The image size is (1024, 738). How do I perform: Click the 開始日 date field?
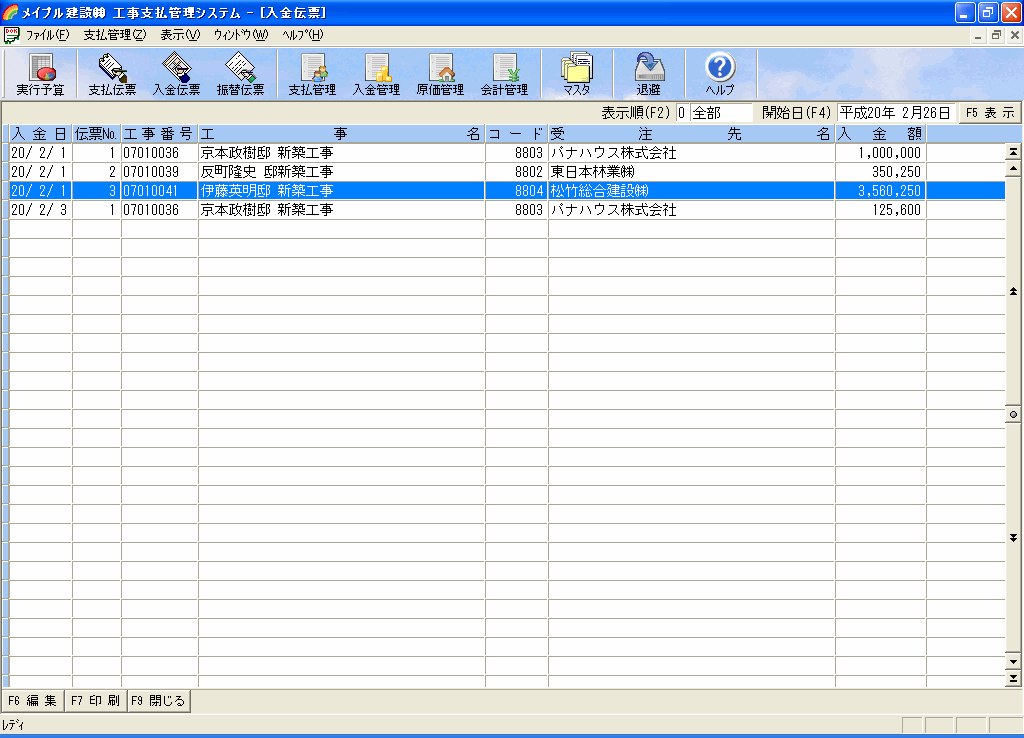[895, 113]
